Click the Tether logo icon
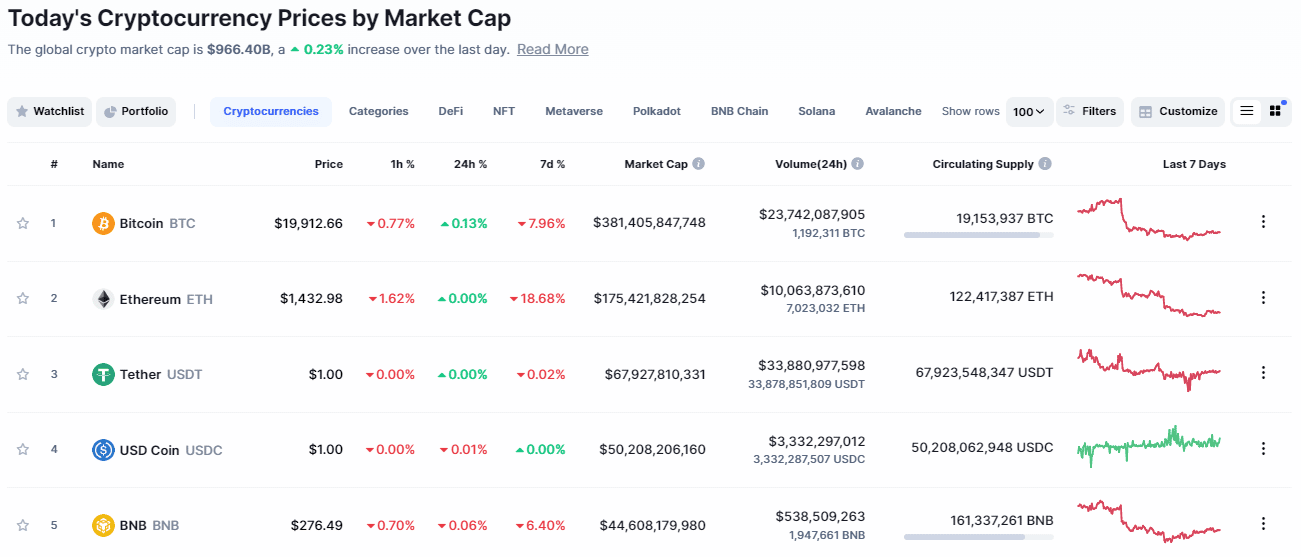 (x=103, y=374)
